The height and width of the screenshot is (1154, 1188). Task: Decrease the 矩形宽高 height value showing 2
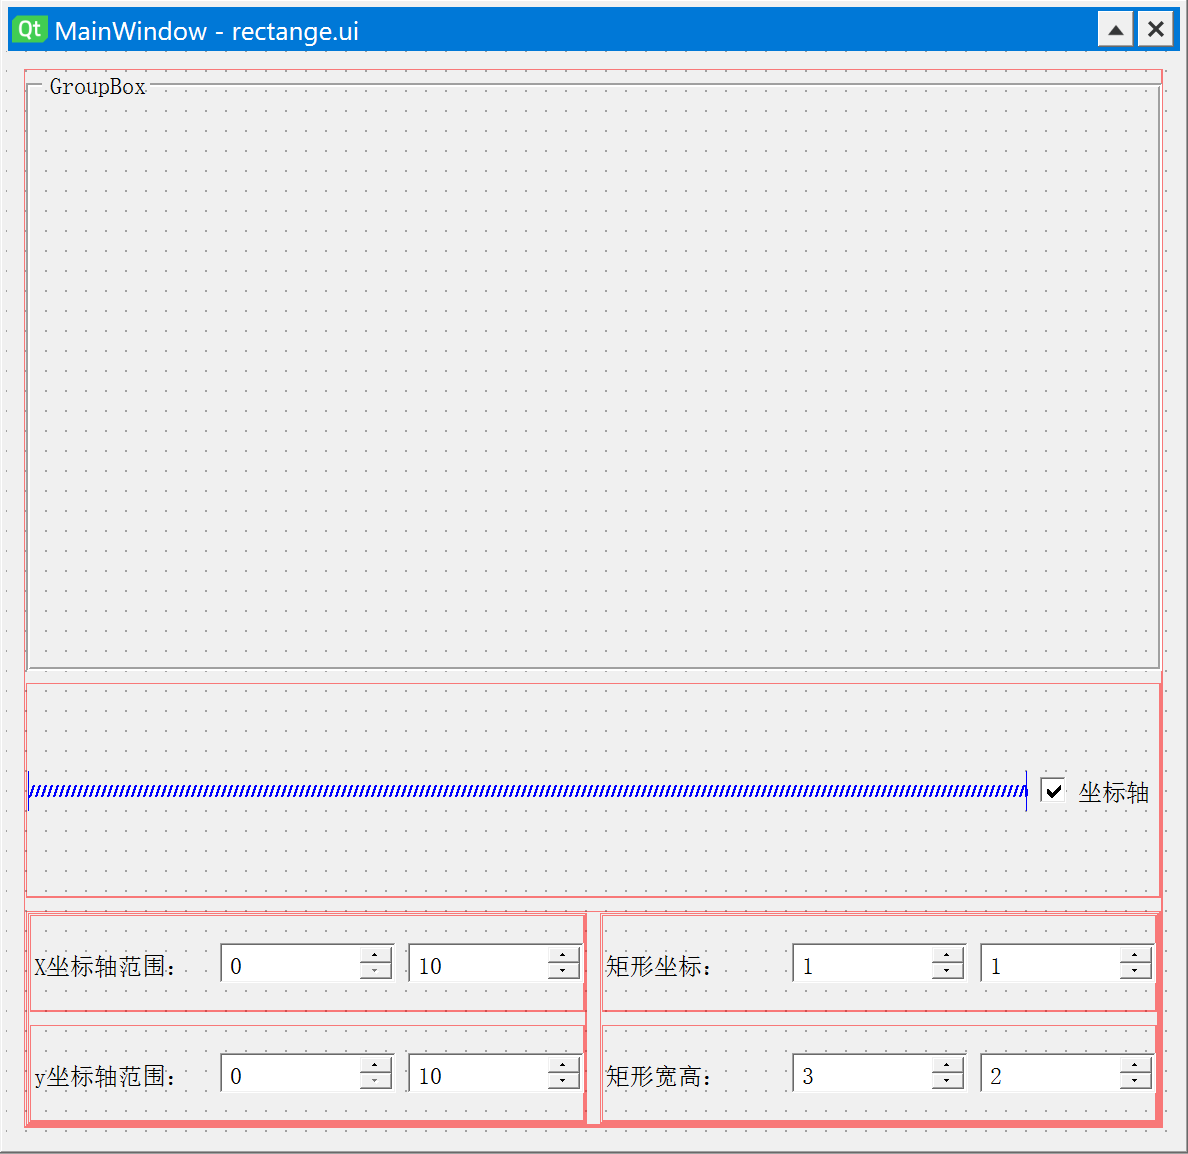[x=1134, y=1082]
